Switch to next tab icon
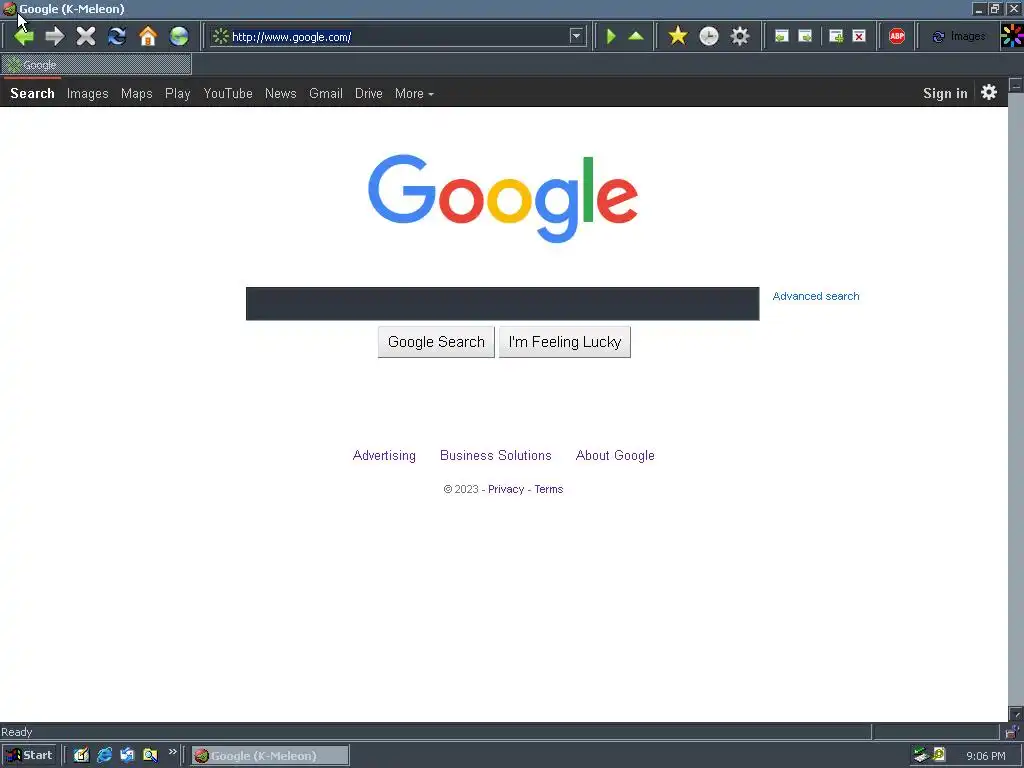 coord(805,36)
